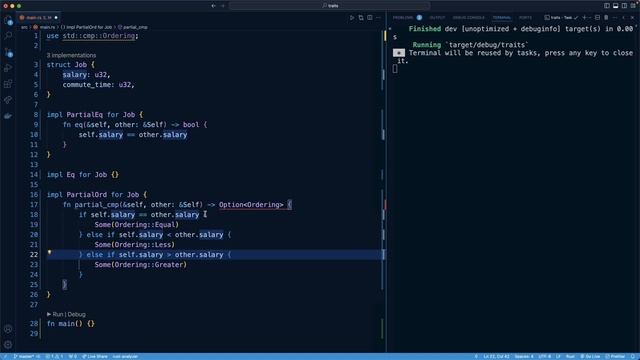Create a new terminal with plus icon
The height and width of the screenshot is (360, 640).
point(584,18)
